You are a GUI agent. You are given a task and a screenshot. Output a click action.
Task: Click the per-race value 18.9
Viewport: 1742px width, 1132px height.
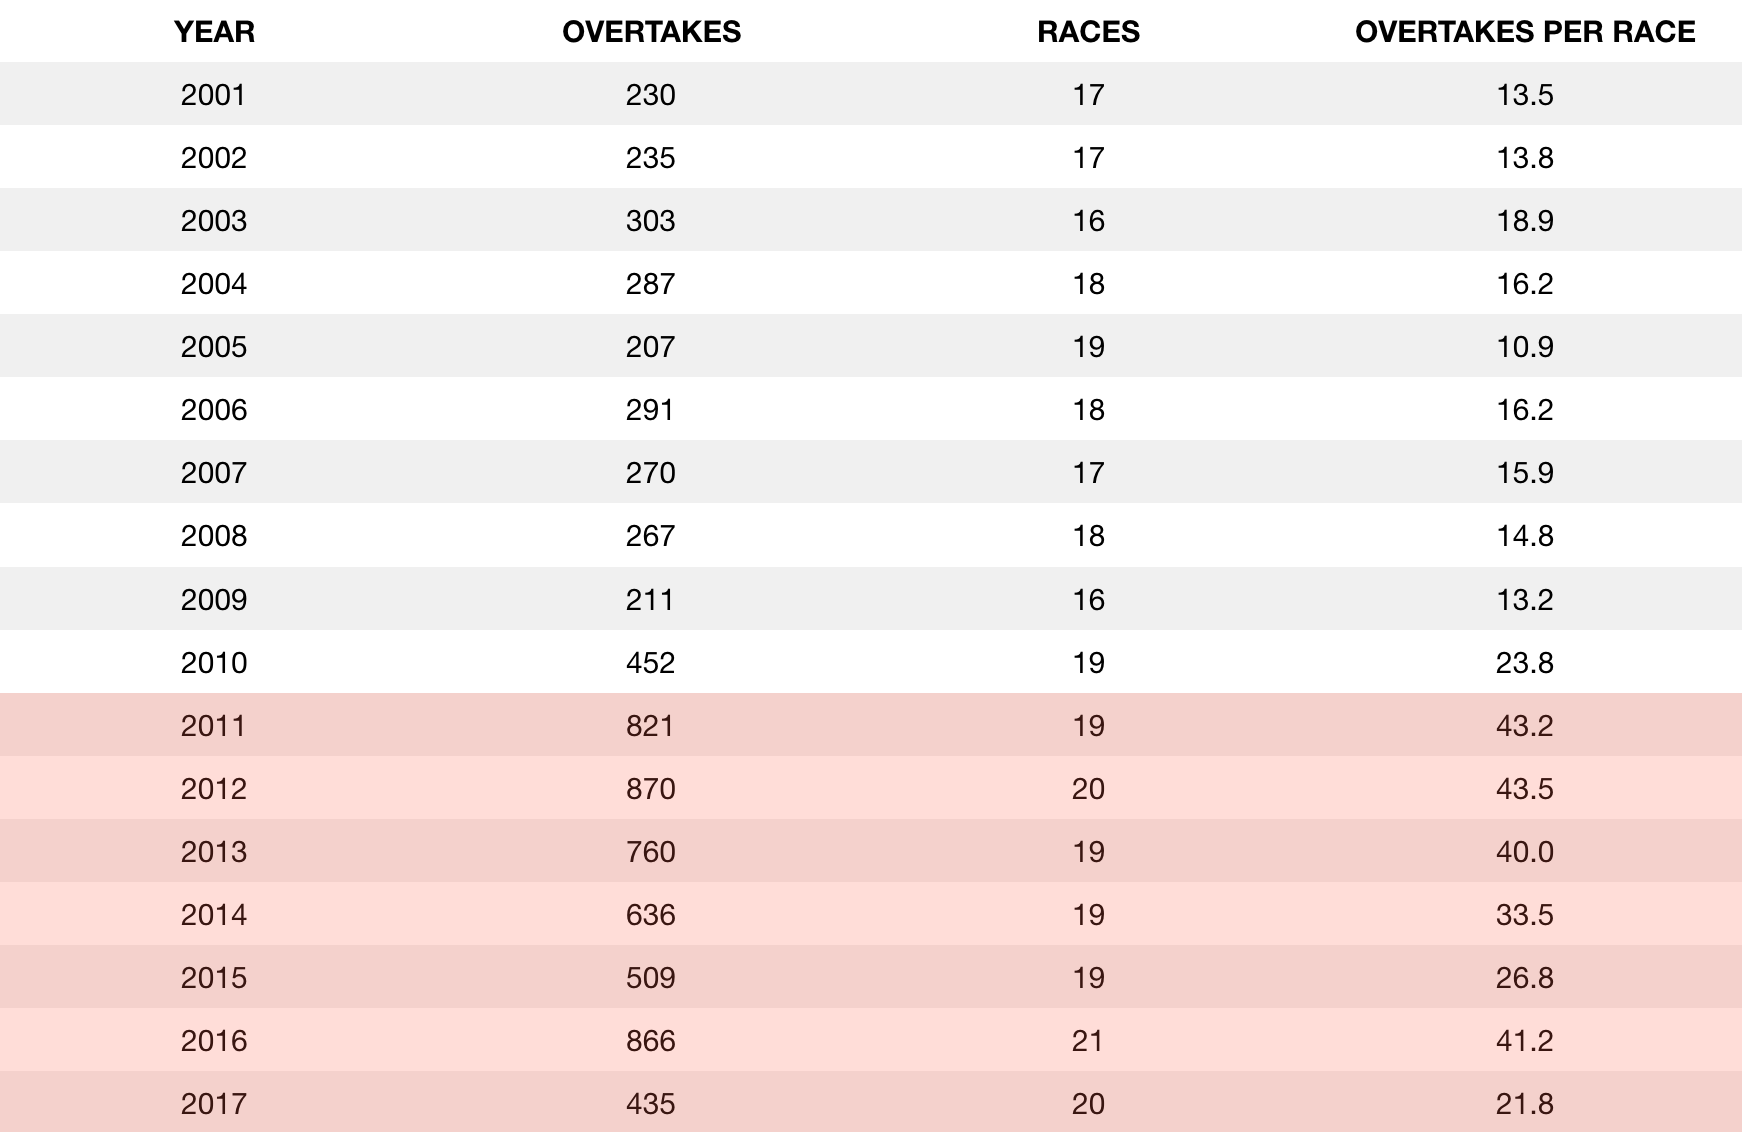(x=1524, y=221)
